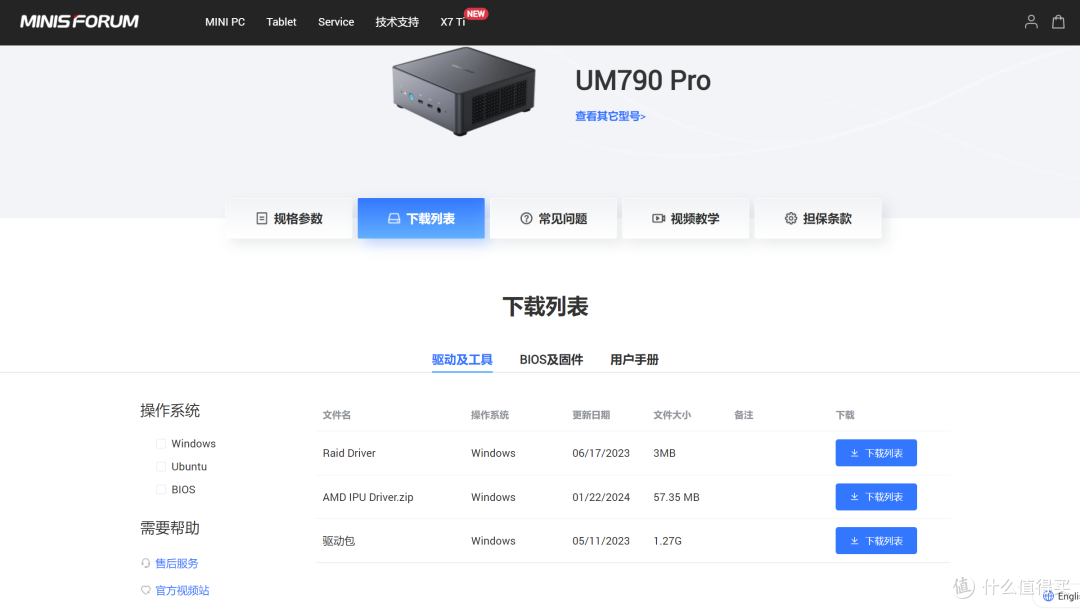Click the 文件大小 column header
1080x609 pixels.
coord(672,415)
